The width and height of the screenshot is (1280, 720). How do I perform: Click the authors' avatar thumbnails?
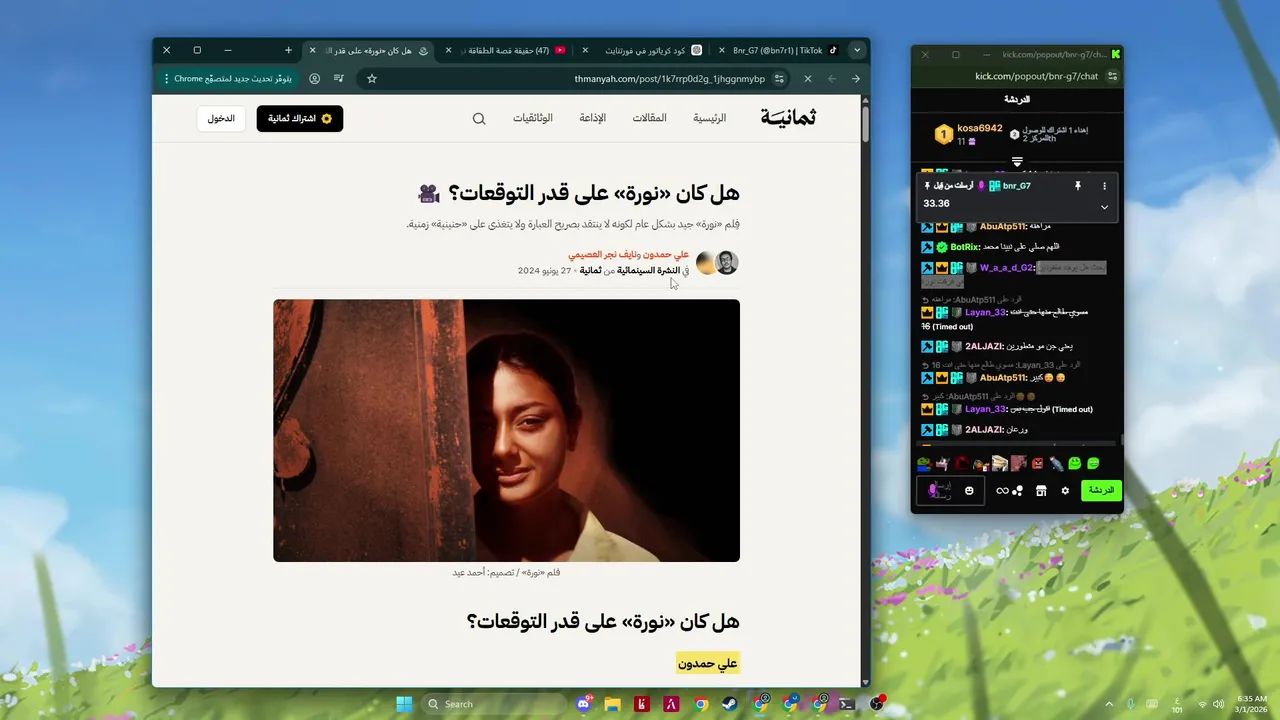pos(717,263)
